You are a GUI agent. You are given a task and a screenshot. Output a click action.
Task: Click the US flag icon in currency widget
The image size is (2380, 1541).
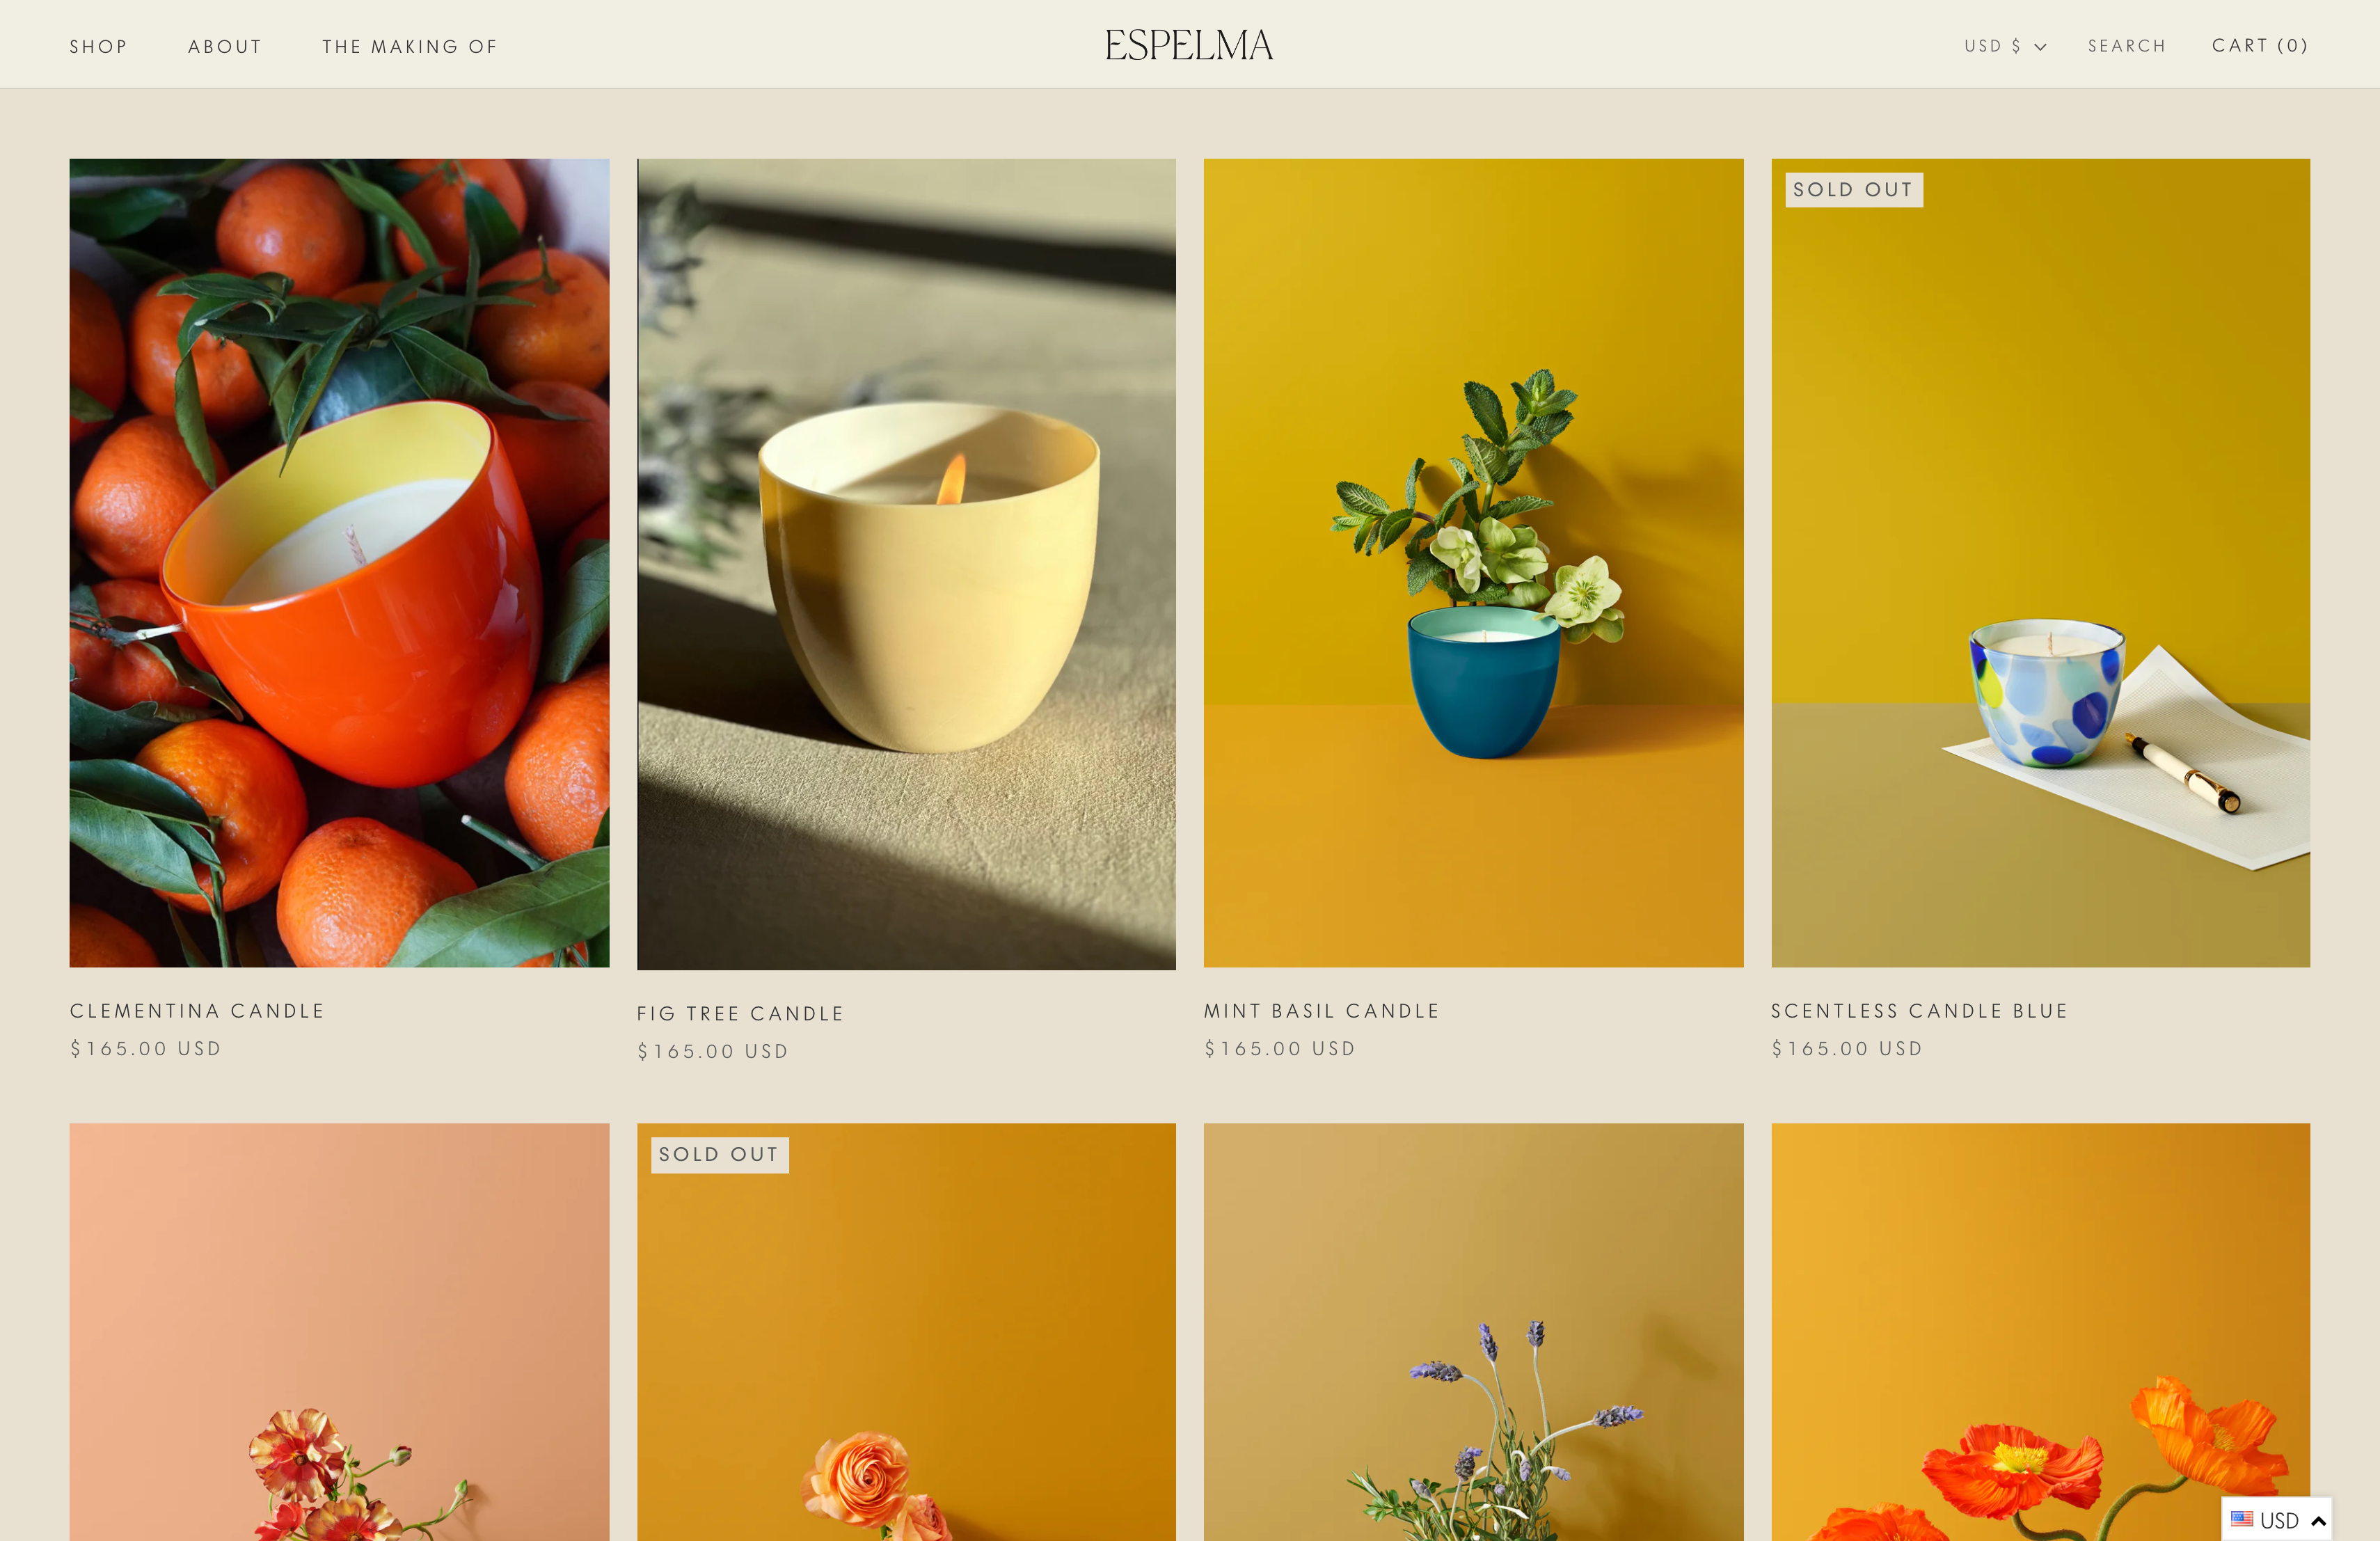[2242, 1519]
